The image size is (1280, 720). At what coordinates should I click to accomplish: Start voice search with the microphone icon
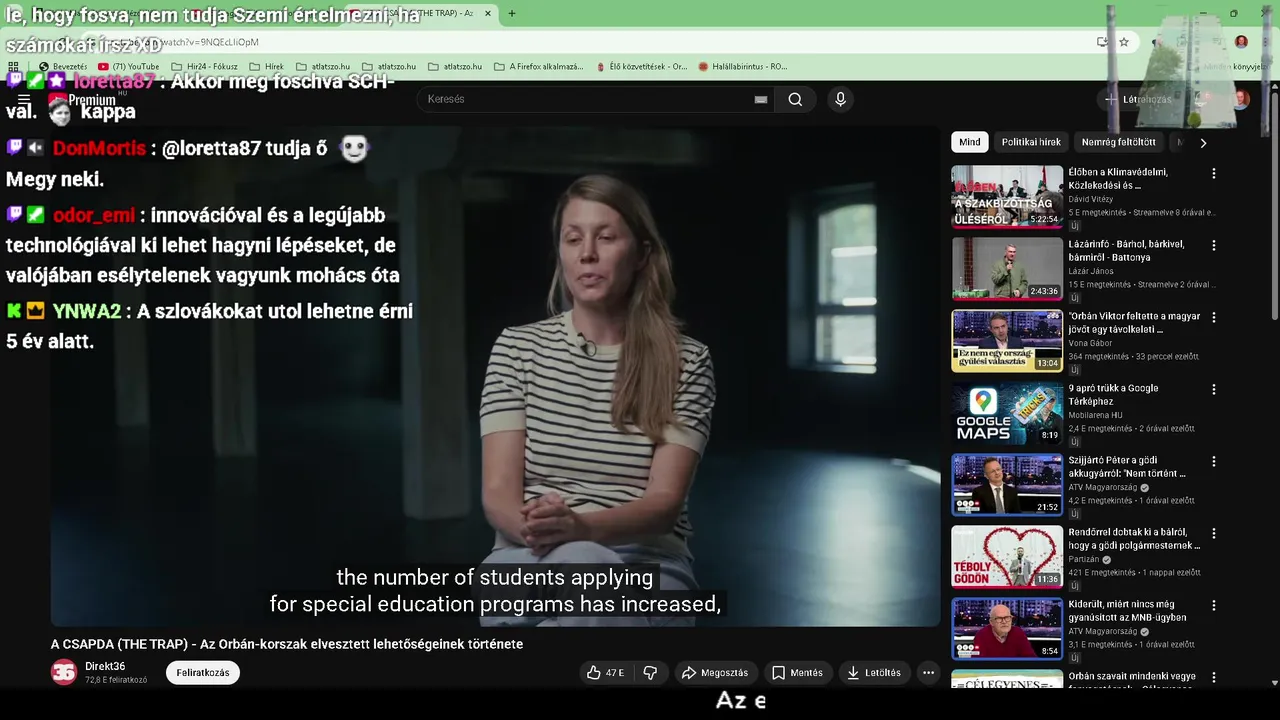pyautogui.click(x=840, y=99)
